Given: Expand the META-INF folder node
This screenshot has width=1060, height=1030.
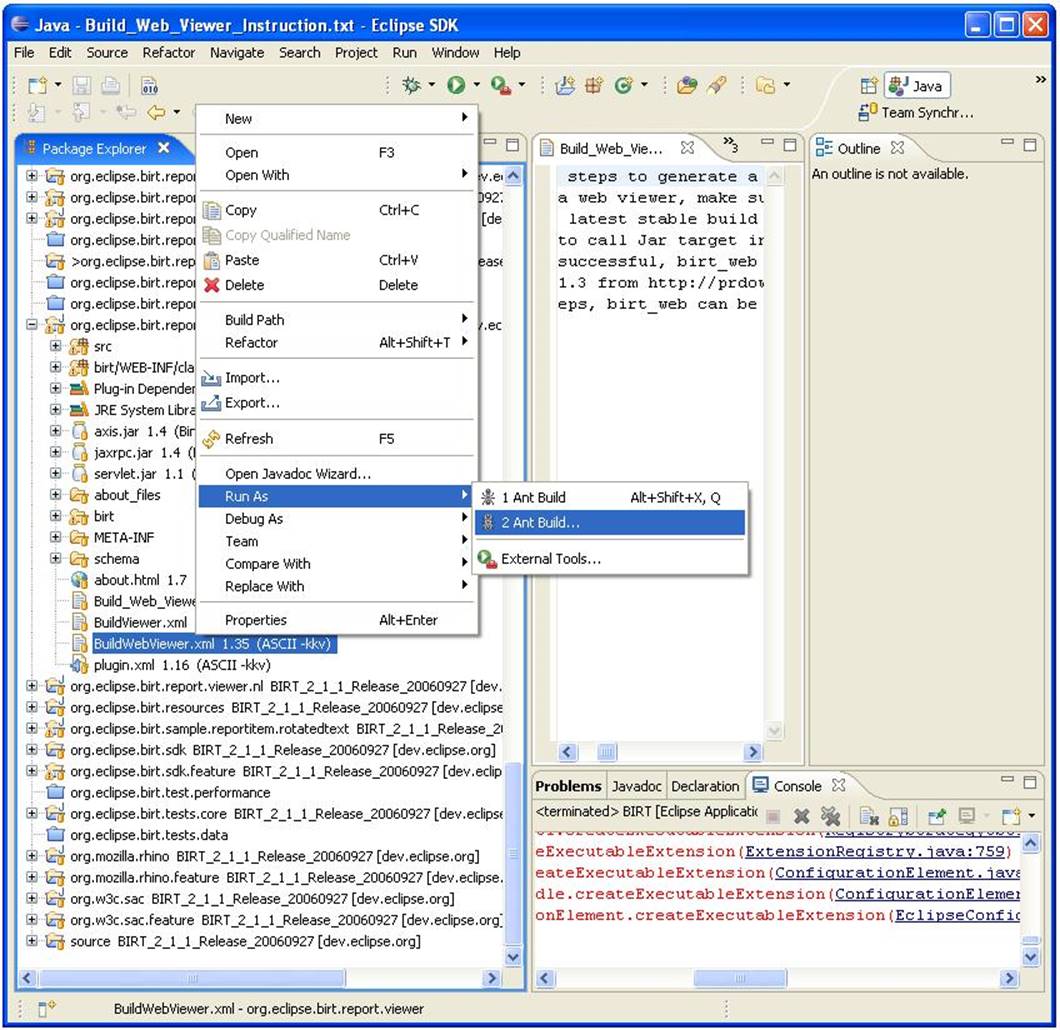Looking at the screenshot, I should (57, 538).
